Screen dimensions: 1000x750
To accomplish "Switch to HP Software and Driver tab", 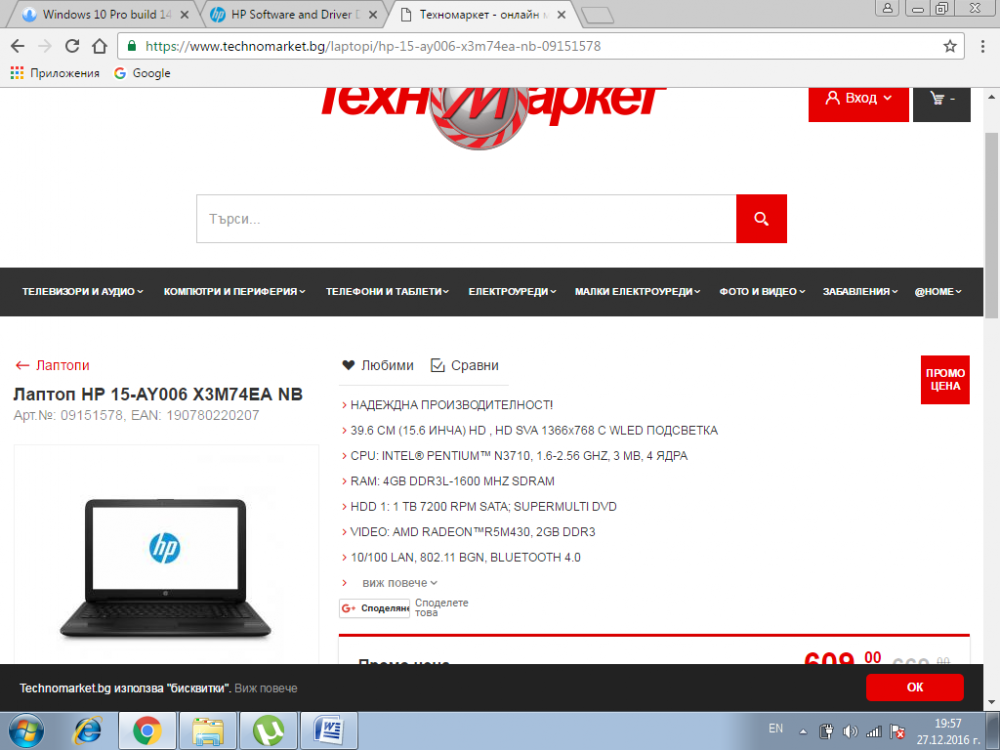I will [x=293, y=14].
